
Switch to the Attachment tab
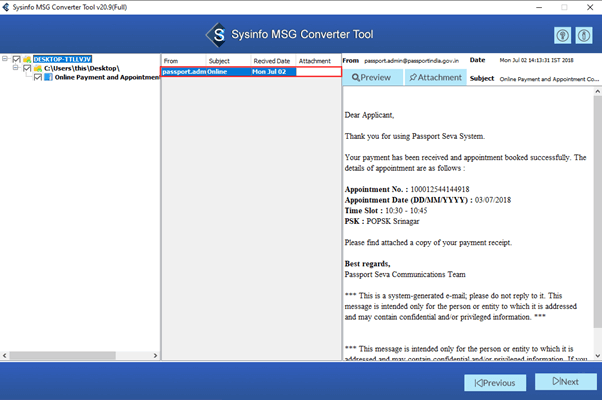(436, 77)
